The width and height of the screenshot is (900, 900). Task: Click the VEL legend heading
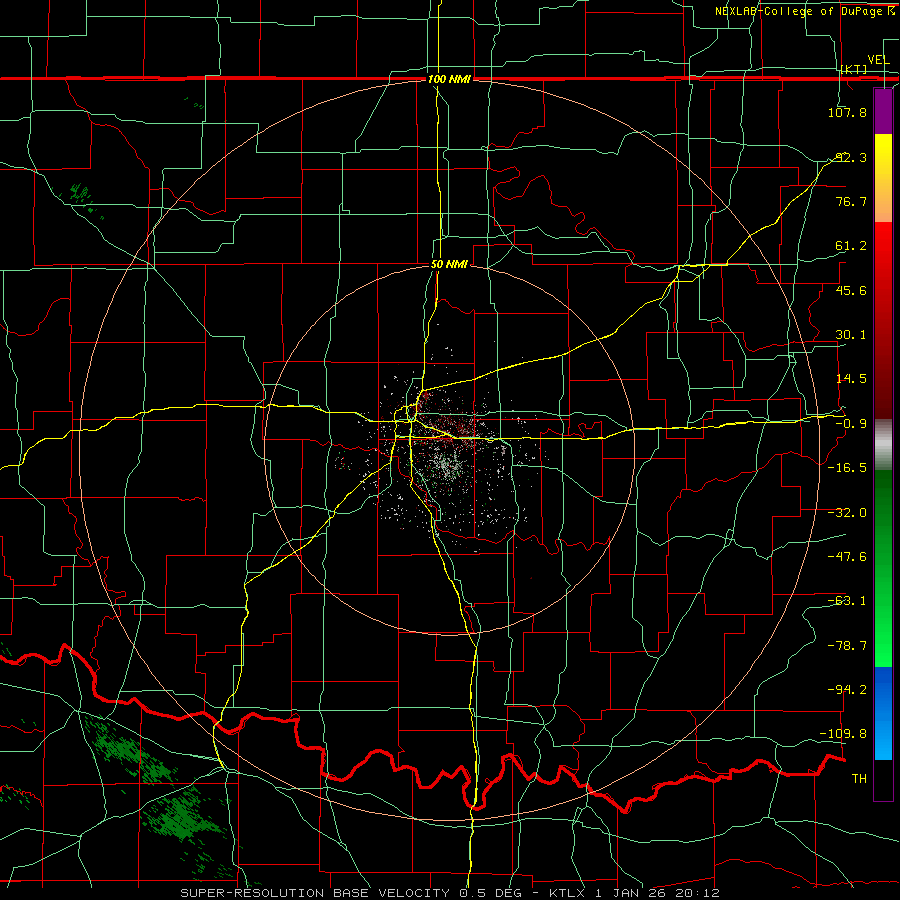(x=878, y=60)
